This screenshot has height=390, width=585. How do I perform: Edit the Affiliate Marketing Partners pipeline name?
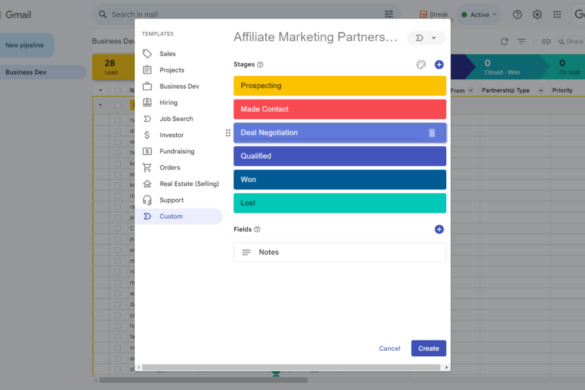click(x=316, y=37)
